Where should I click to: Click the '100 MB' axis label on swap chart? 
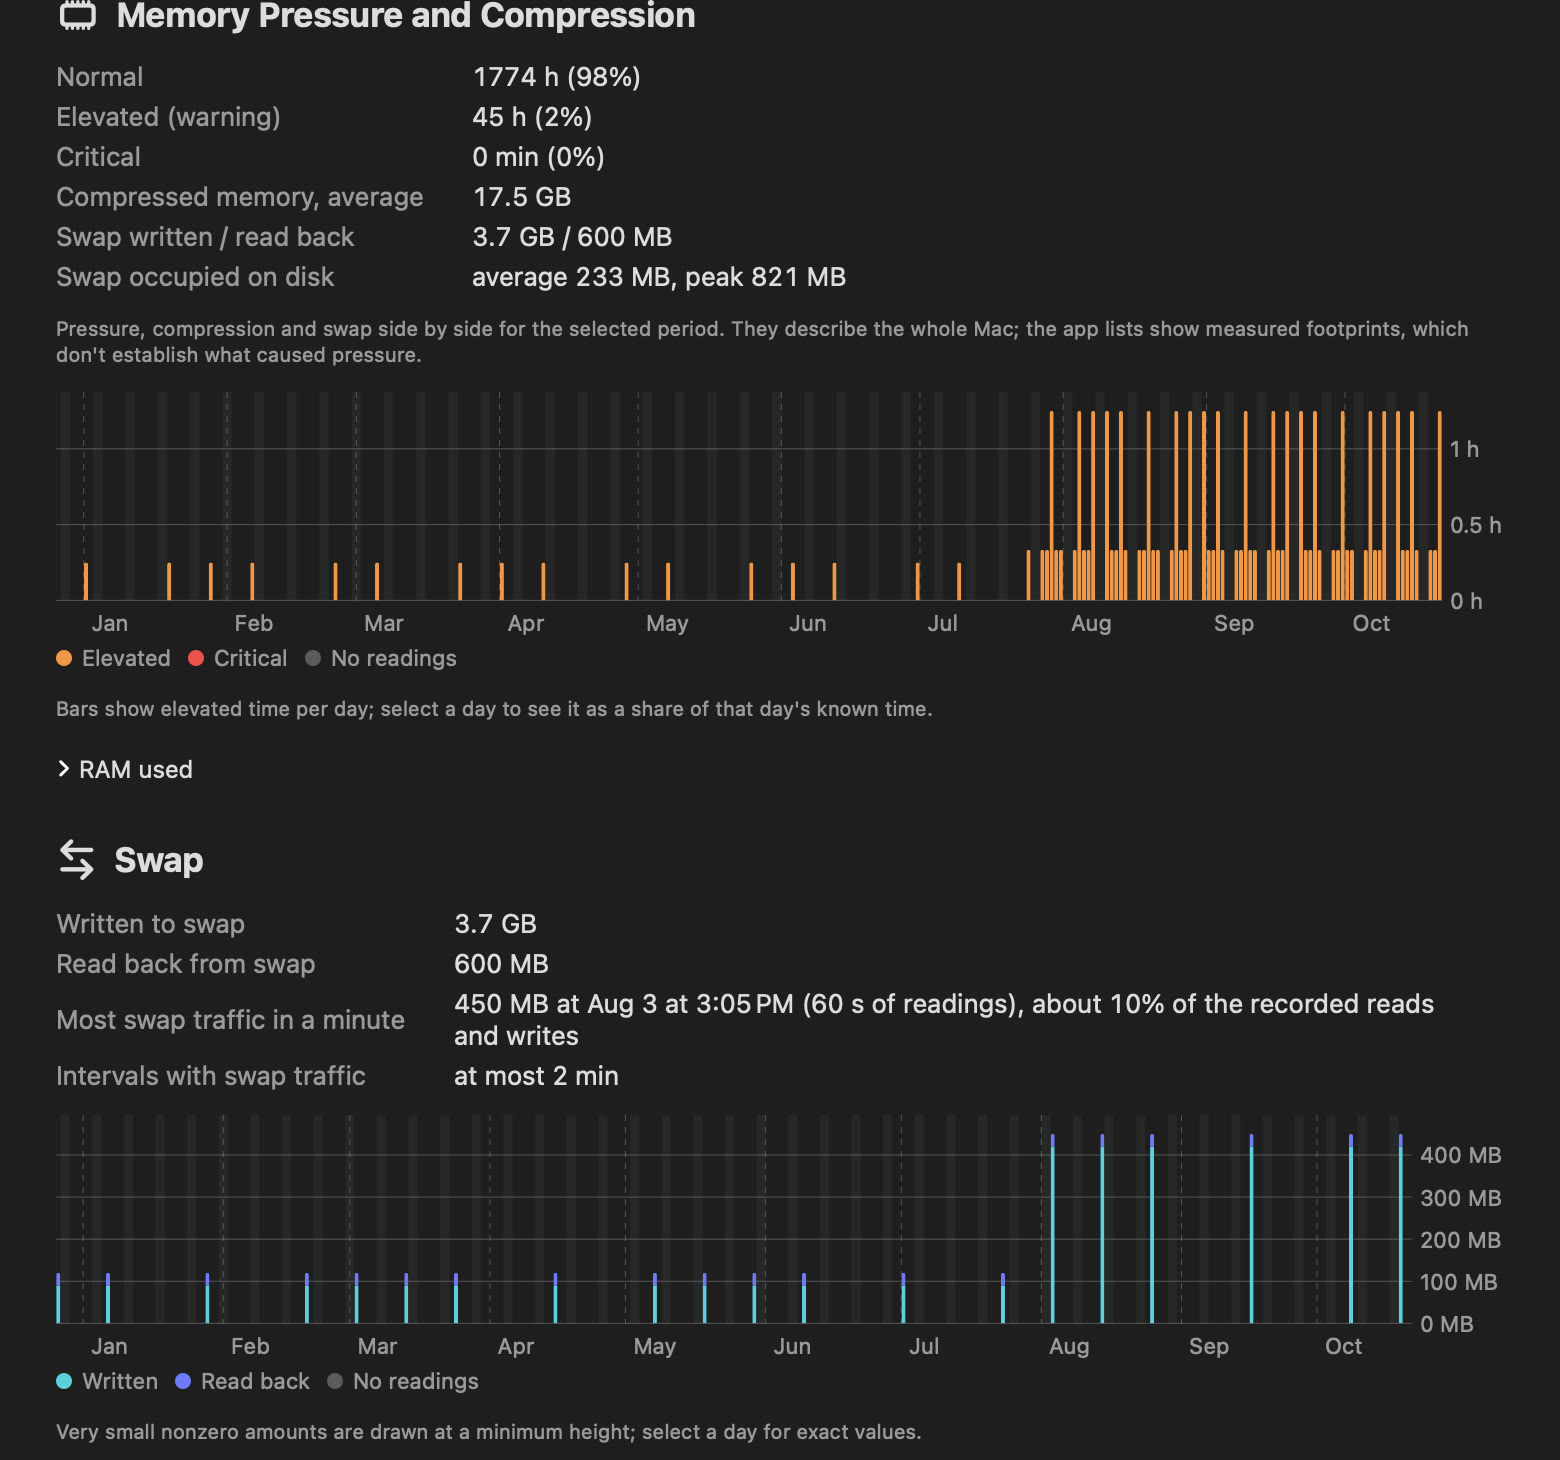[1458, 1282]
